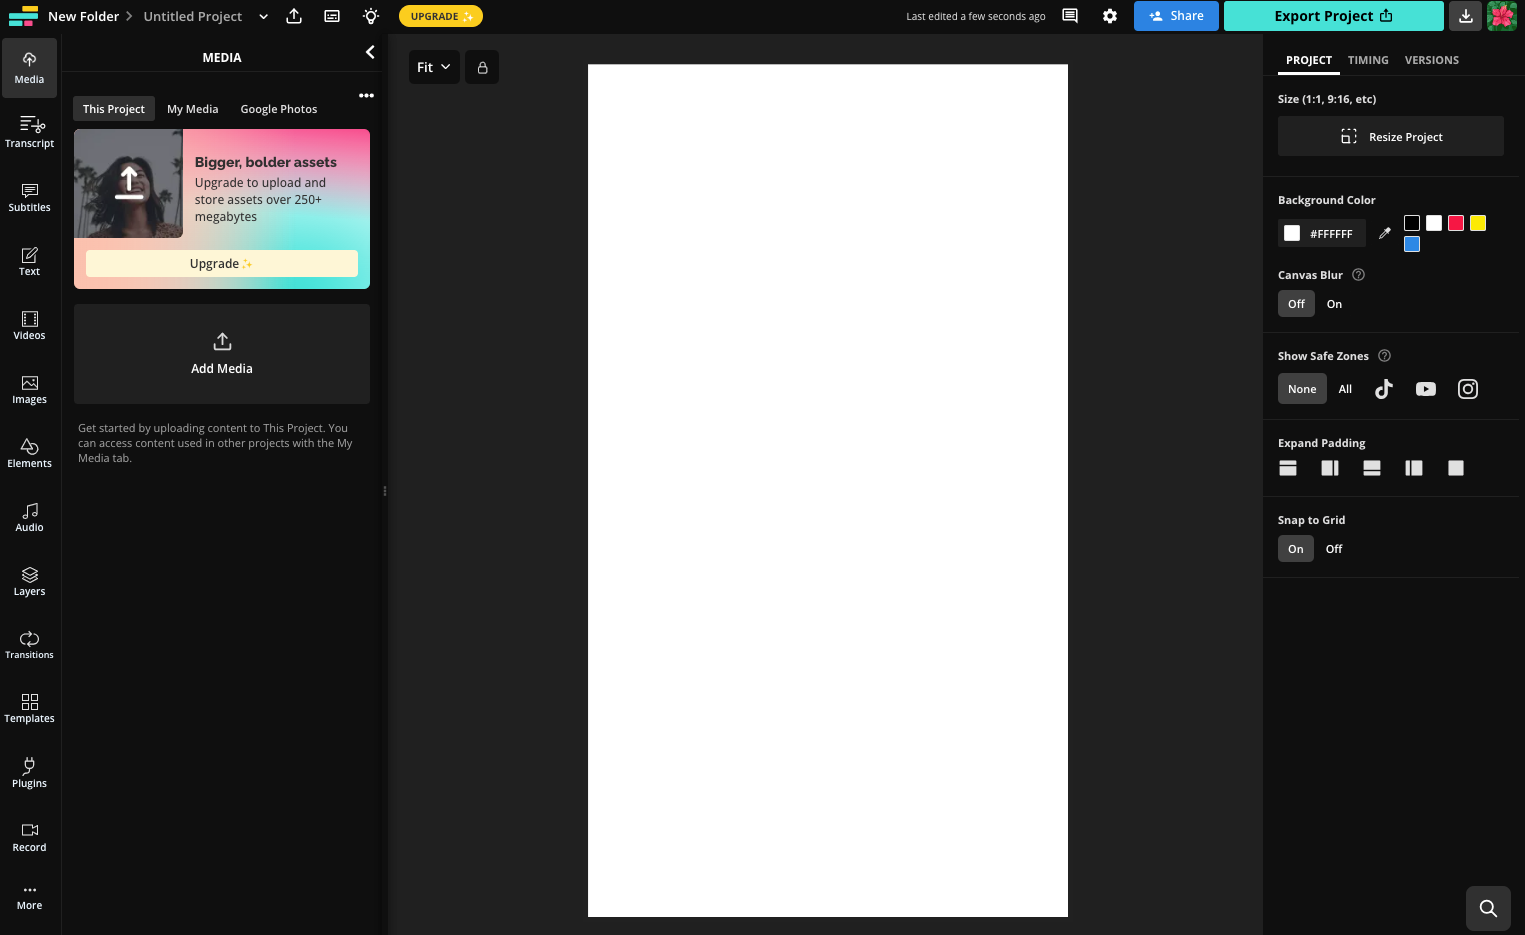Set Canvas Blur to Off

pyautogui.click(x=1296, y=304)
